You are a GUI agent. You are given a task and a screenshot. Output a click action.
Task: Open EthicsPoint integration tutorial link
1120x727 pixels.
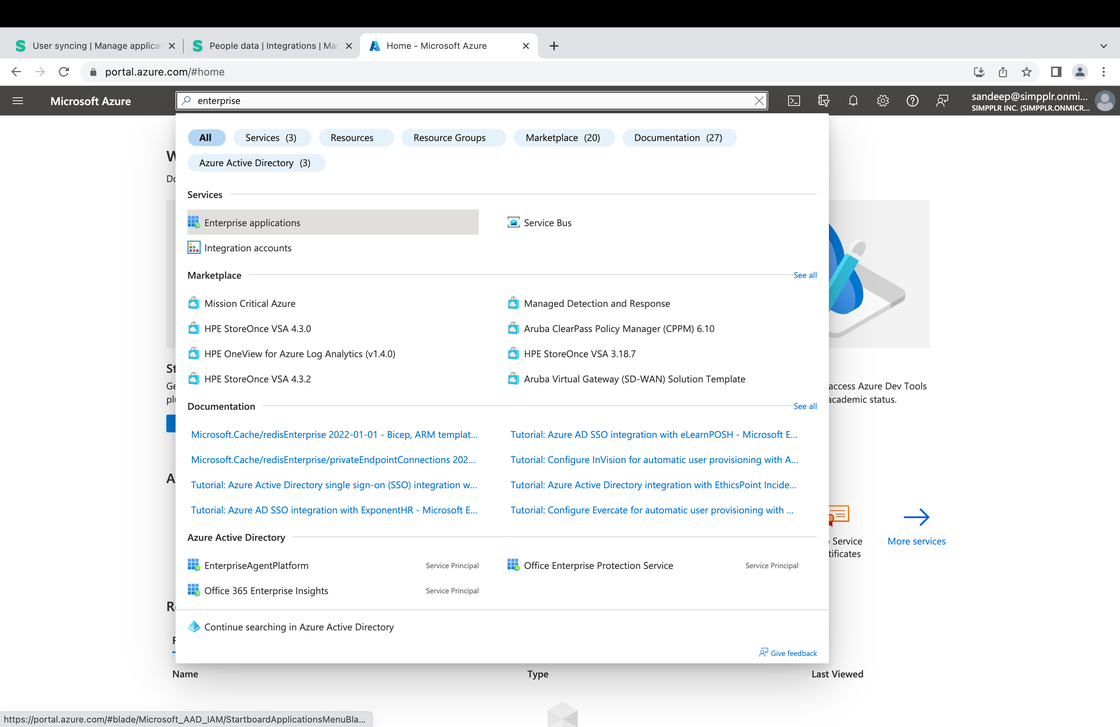[653, 485]
